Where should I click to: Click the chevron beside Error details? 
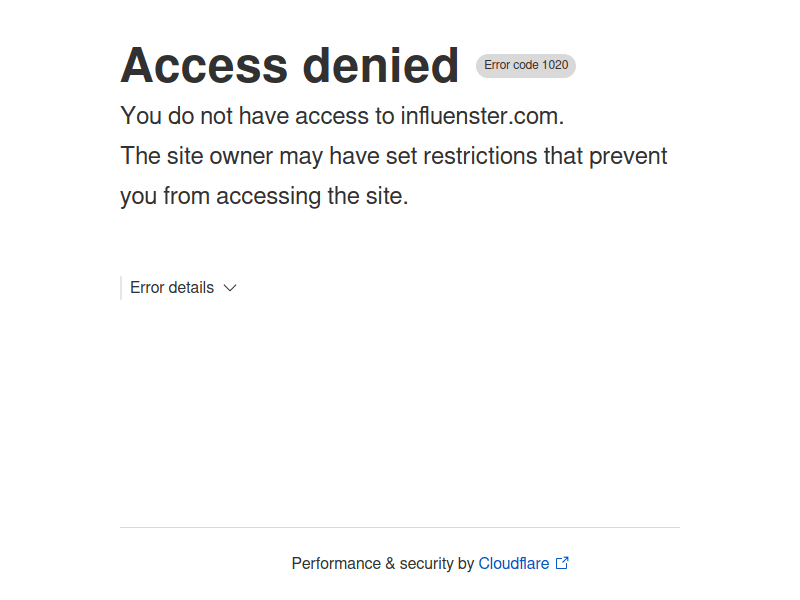230,288
